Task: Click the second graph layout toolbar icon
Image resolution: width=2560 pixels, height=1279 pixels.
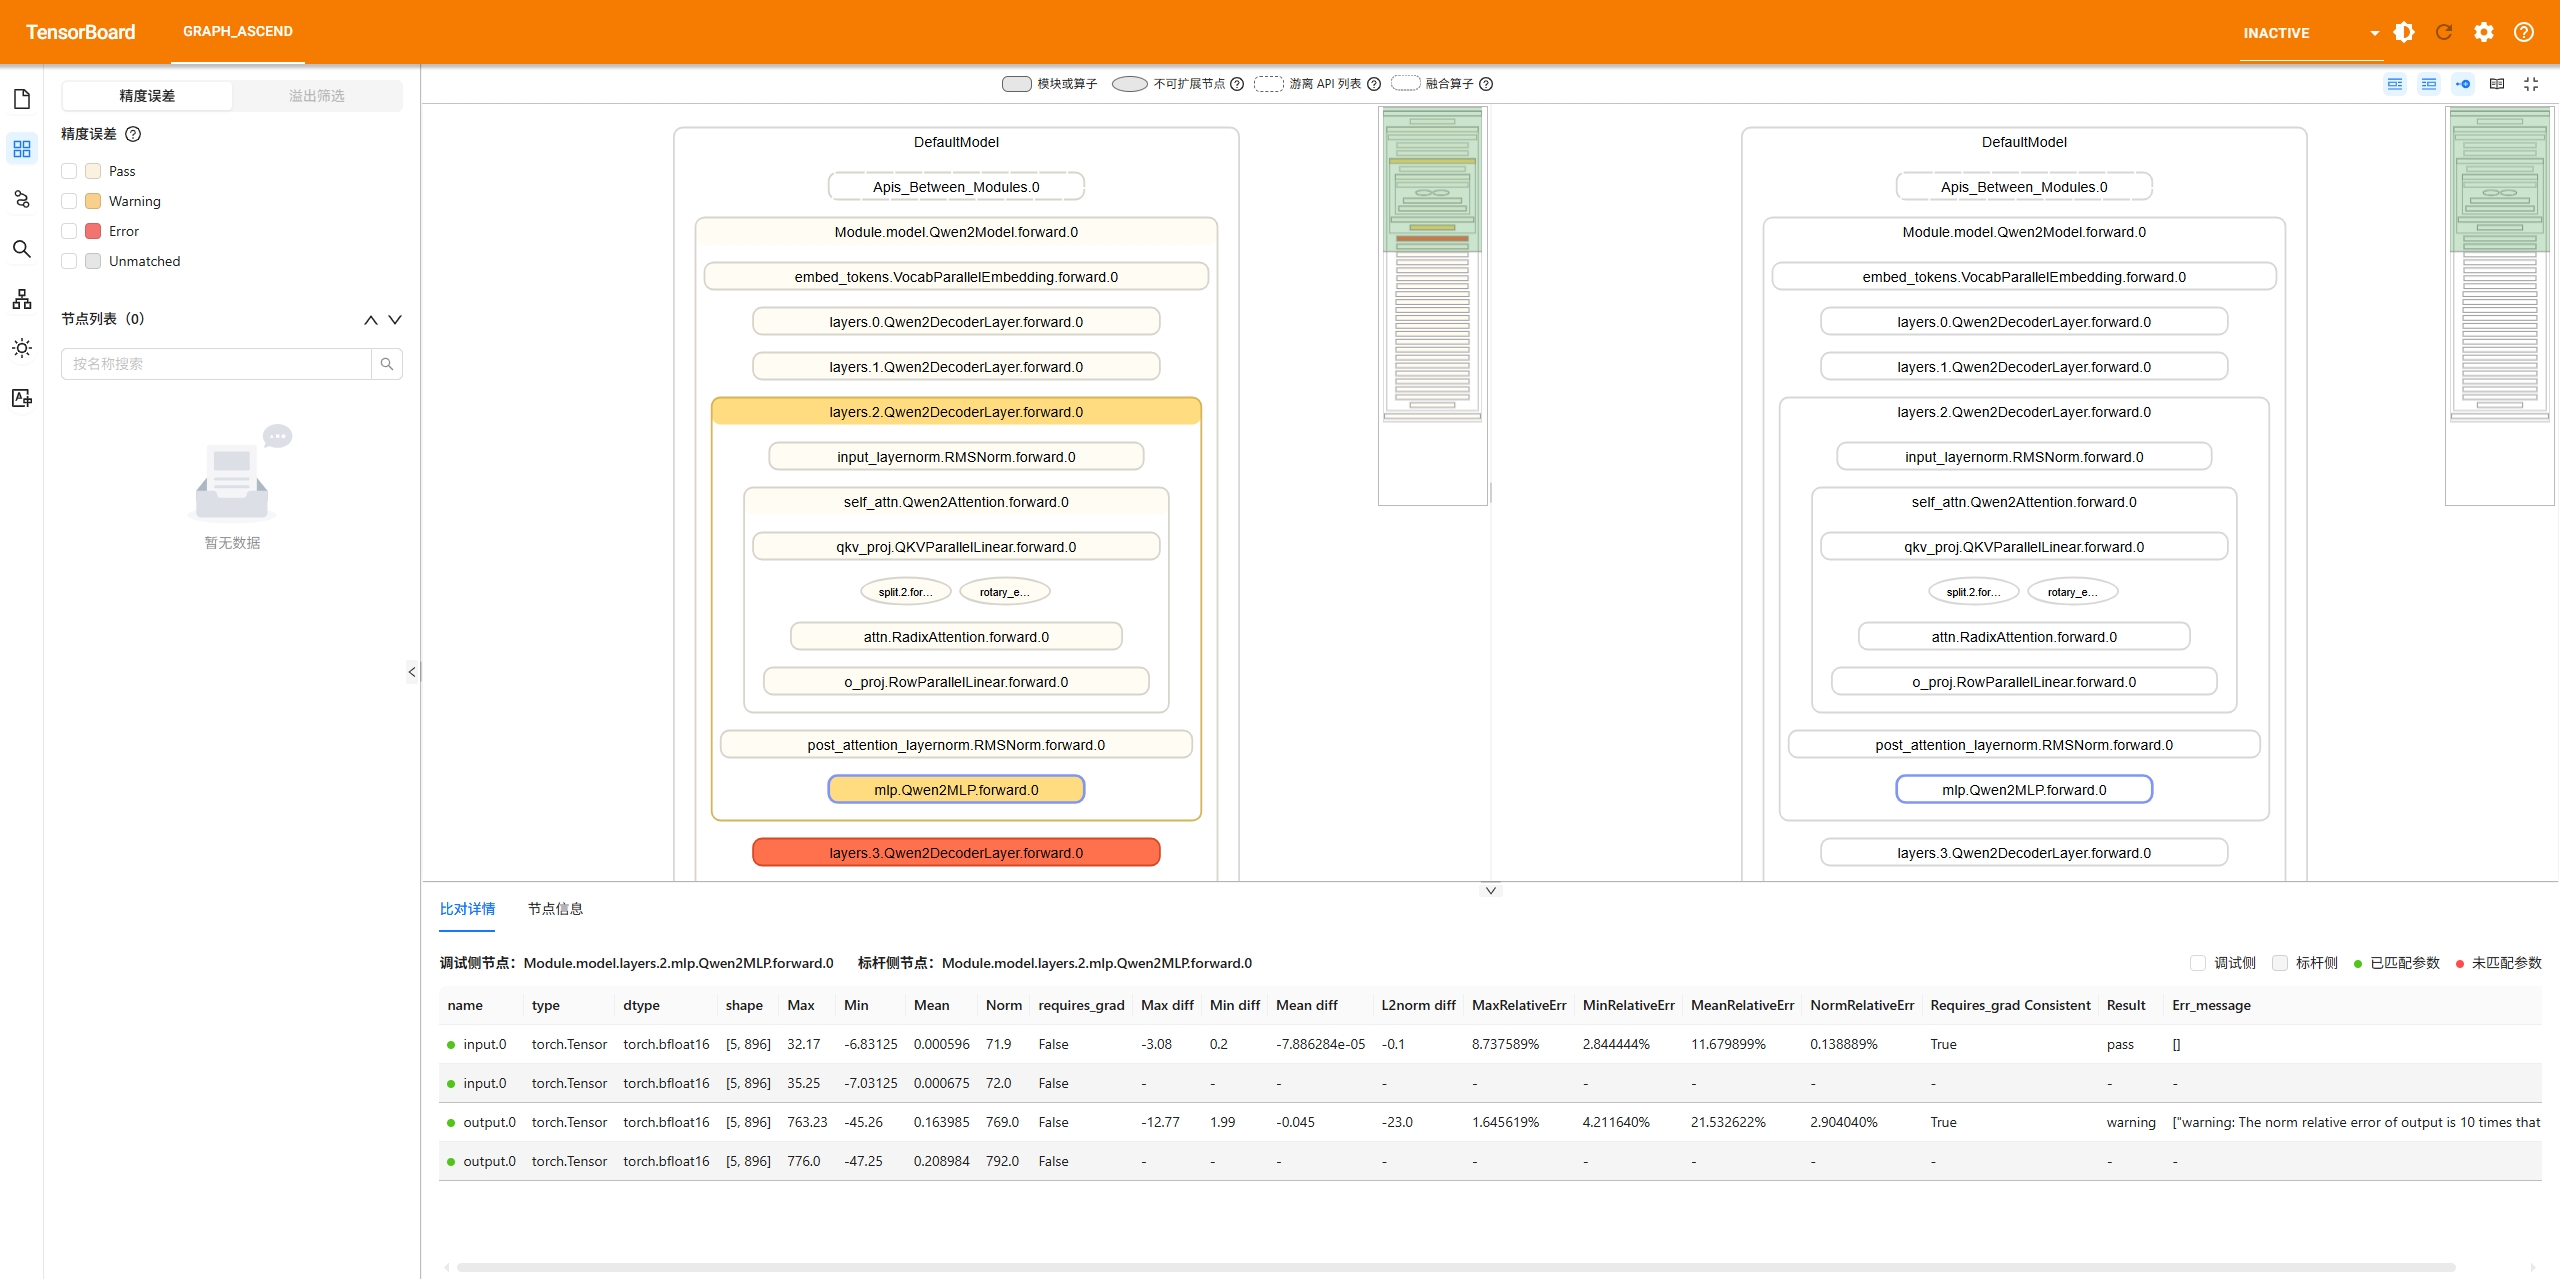Action: coord(2429,84)
